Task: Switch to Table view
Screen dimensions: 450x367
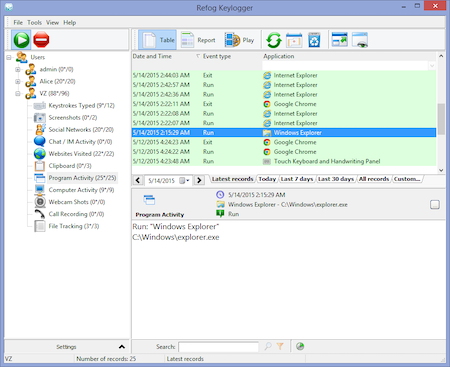Action: pos(158,40)
